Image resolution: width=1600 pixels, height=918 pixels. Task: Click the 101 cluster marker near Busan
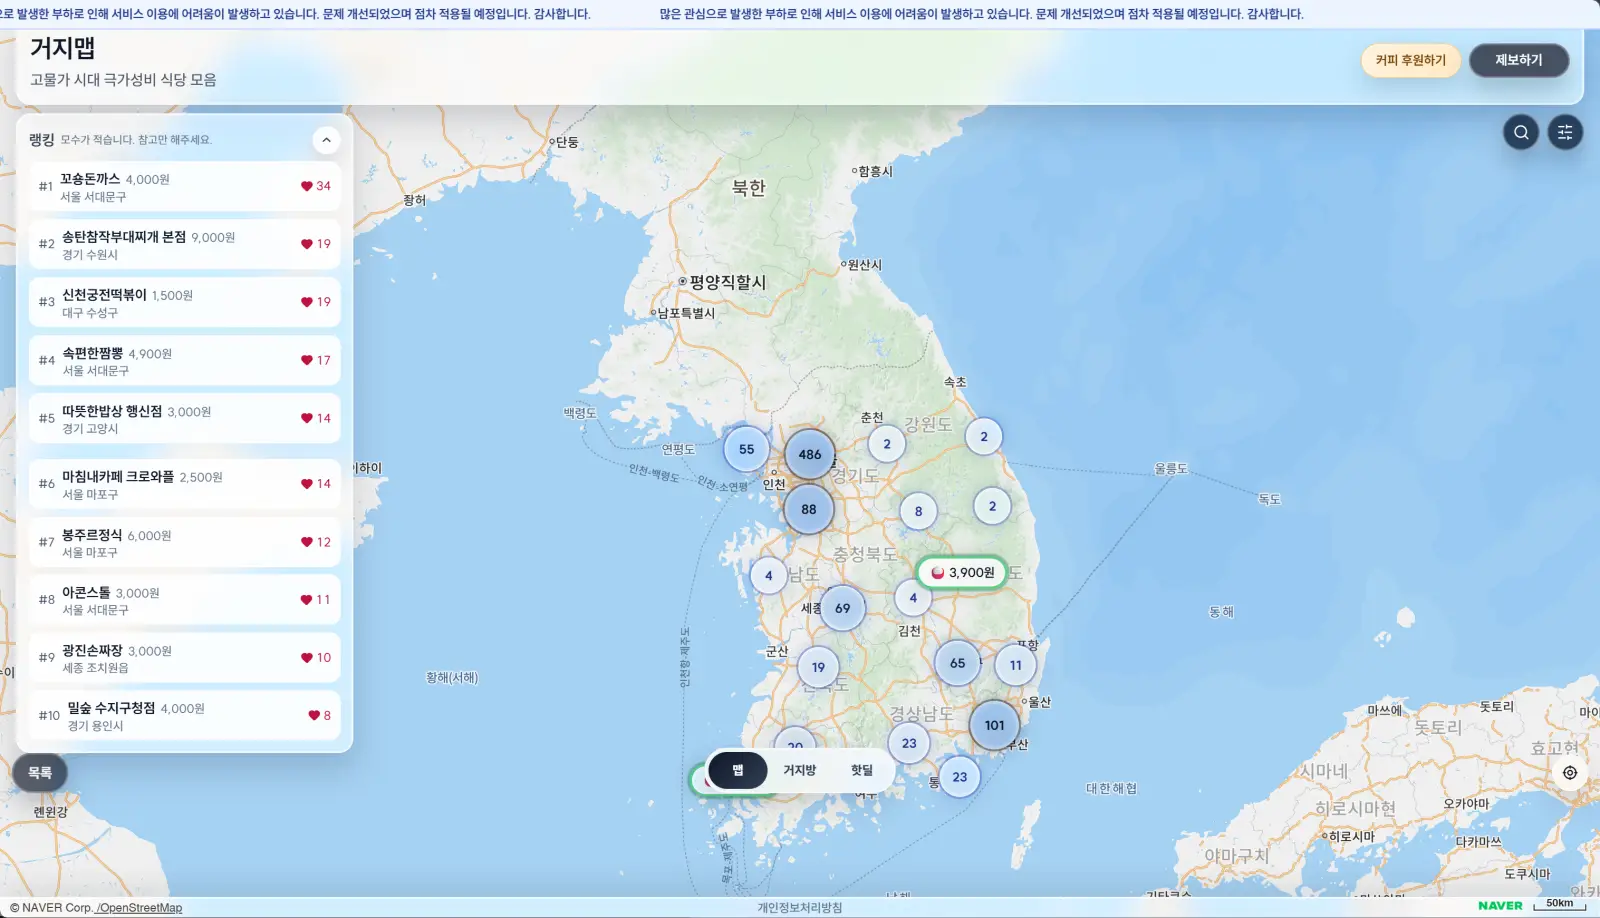993,725
